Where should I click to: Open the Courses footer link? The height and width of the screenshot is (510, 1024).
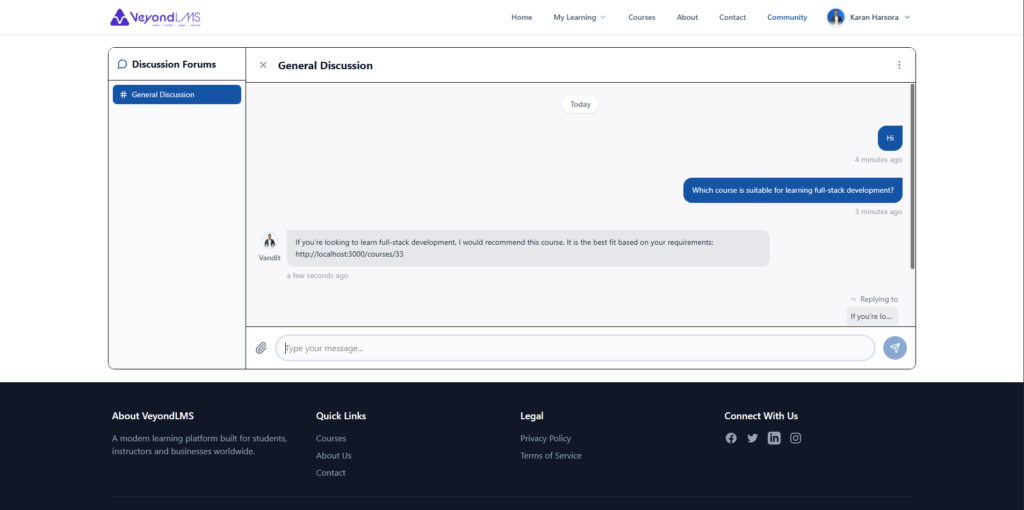coord(331,439)
